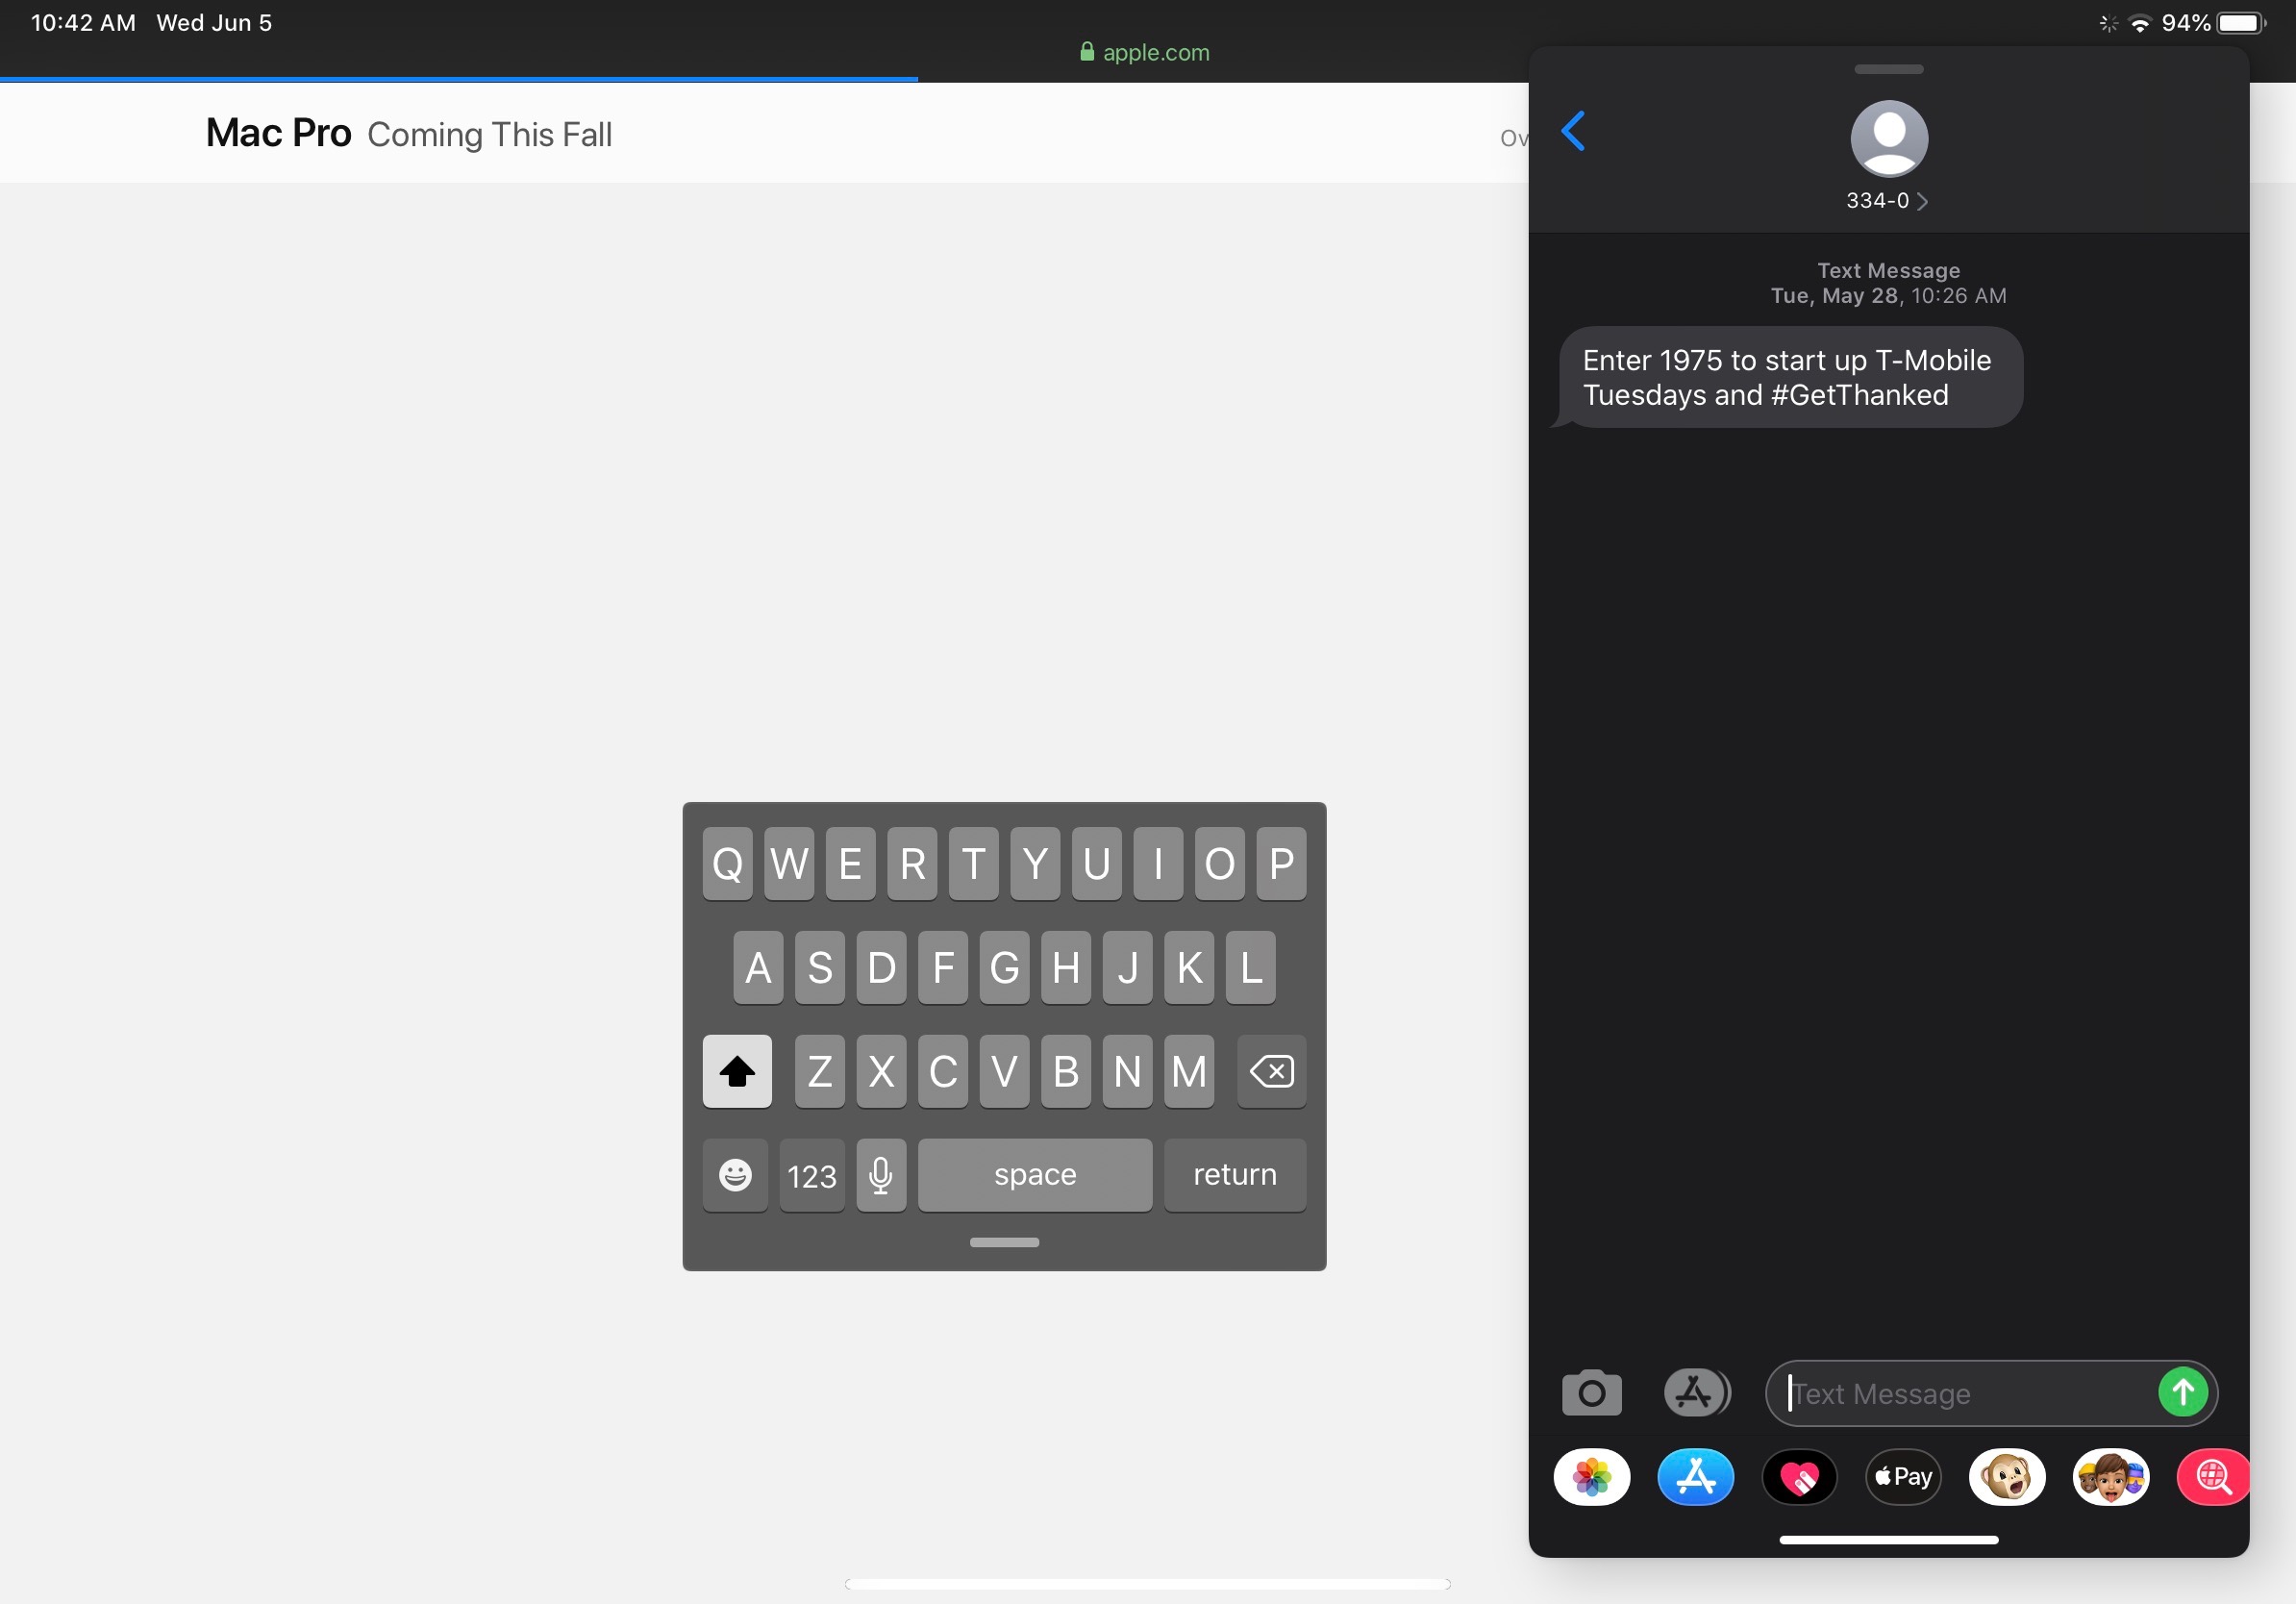Screen dimensions: 2296x1604
Task: Tap the H key on floating keyboard
Action: coord(1066,967)
